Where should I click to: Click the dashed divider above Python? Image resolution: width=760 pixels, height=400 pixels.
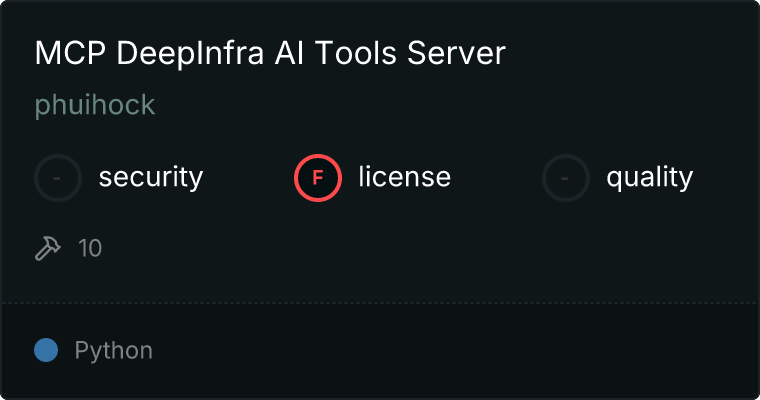coord(380,302)
